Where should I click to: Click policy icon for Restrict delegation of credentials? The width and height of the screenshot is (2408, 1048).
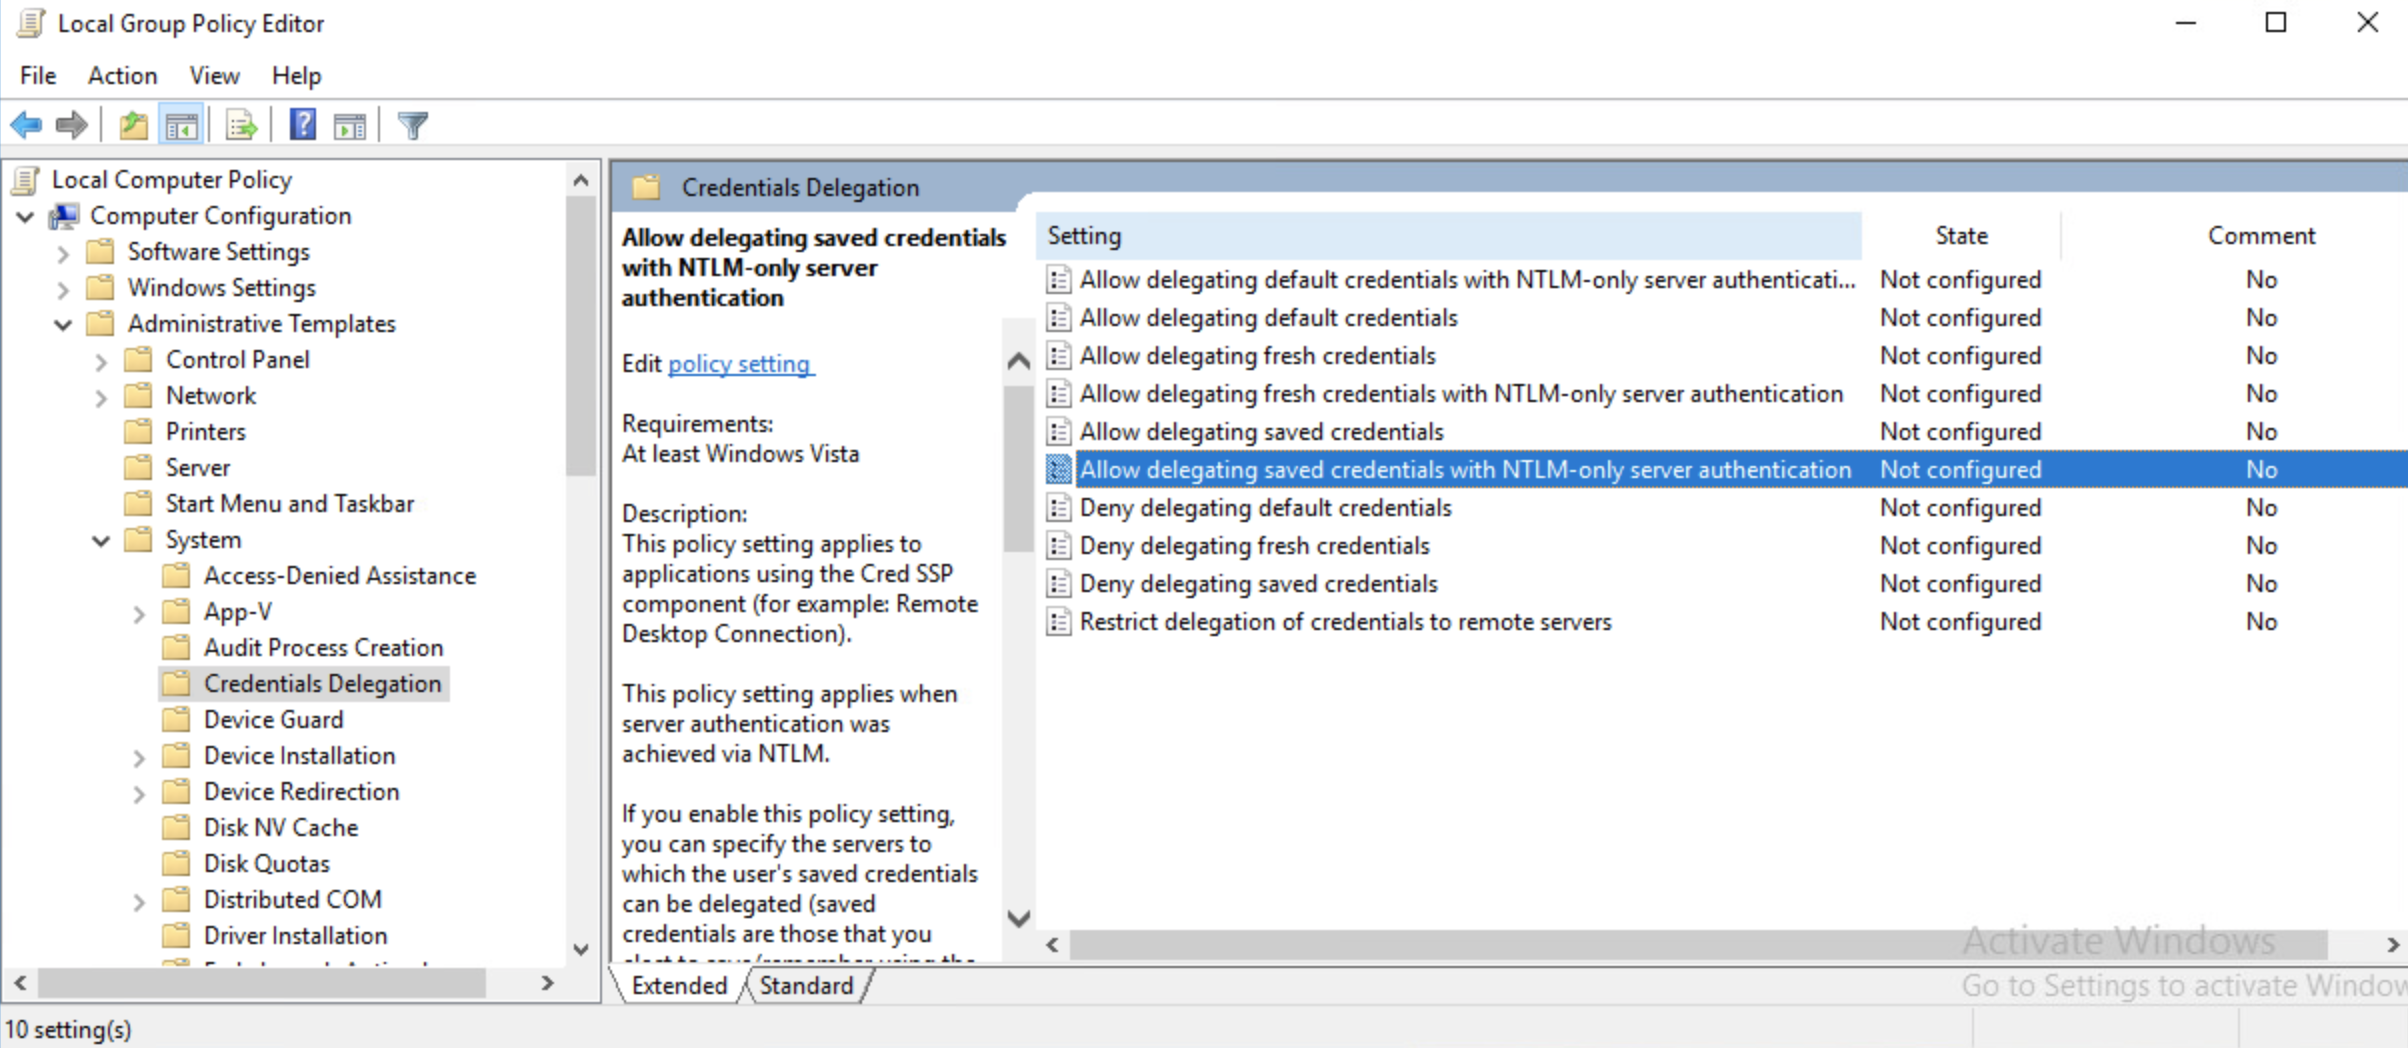pos(1058,622)
